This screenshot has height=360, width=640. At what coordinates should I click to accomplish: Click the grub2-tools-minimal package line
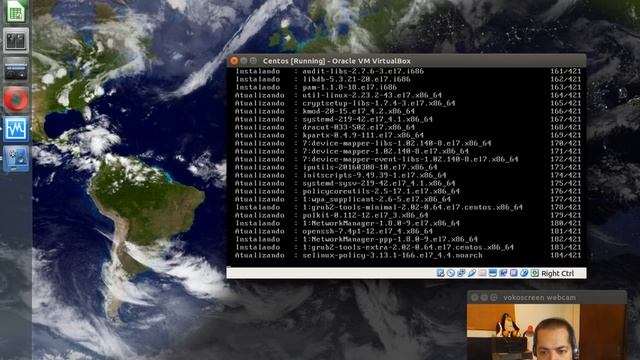(x=407, y=207)
